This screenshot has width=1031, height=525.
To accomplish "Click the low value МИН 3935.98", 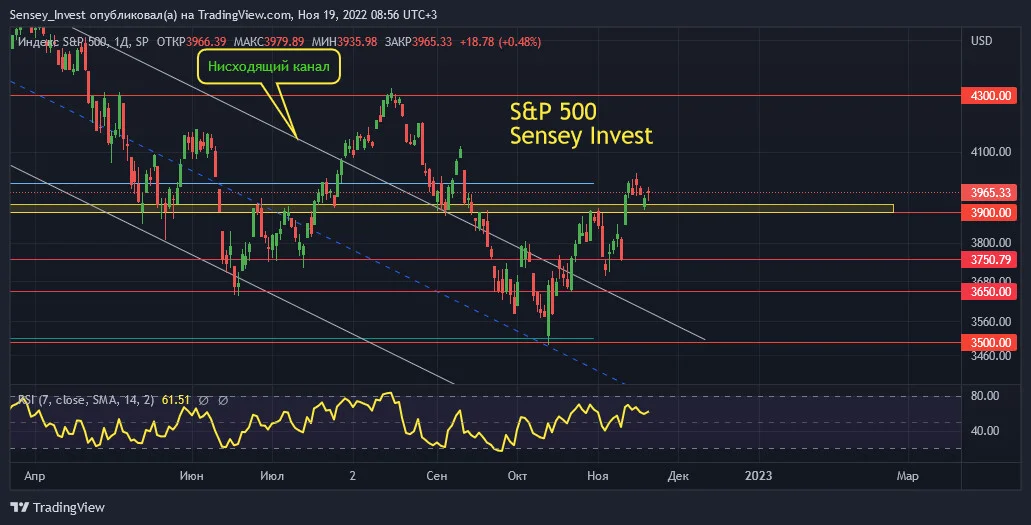I will pos(345,41).
